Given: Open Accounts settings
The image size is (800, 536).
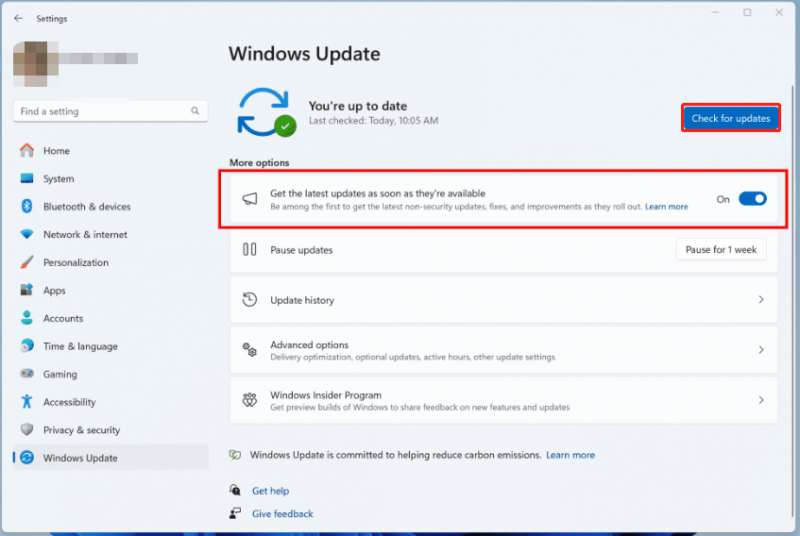Looking at the screenshot, I should pos(111,318).
